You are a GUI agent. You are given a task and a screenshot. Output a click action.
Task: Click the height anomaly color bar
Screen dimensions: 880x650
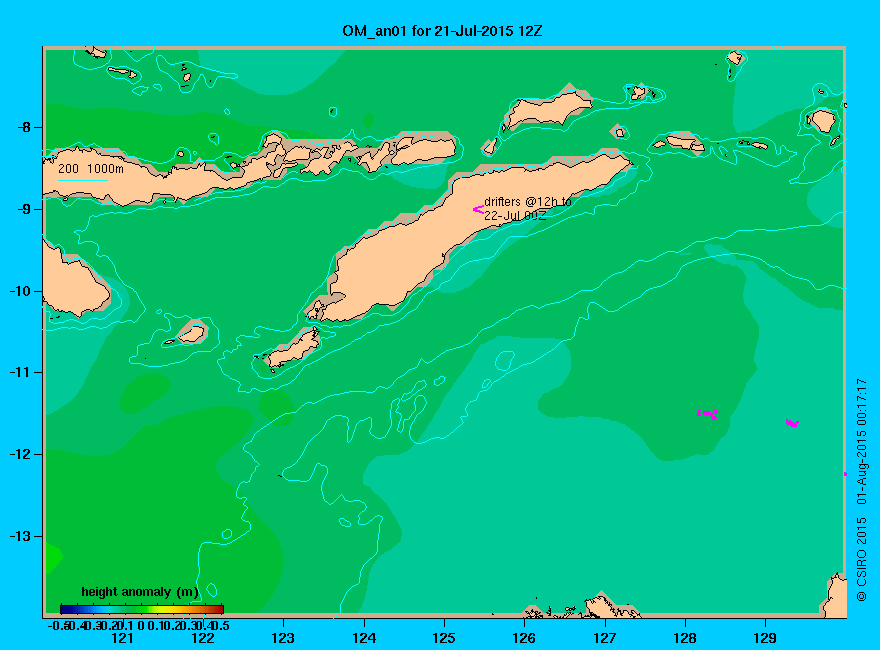142,609
